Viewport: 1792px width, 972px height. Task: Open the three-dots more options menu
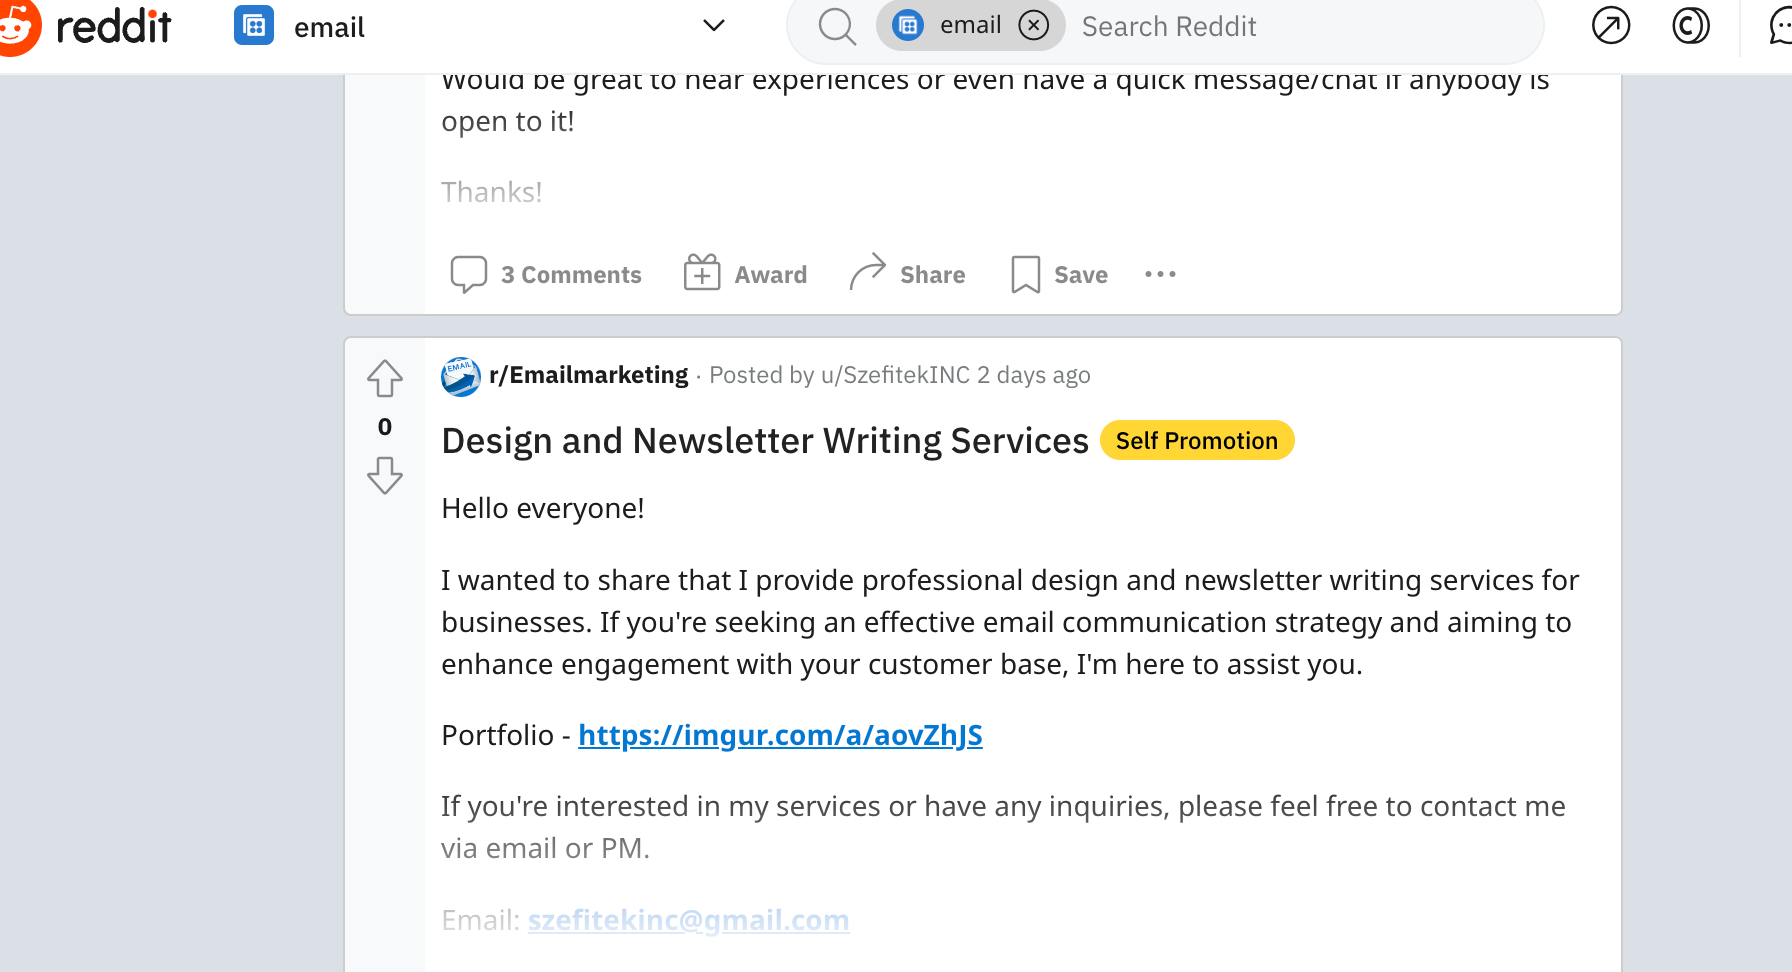click(1160, 274)
